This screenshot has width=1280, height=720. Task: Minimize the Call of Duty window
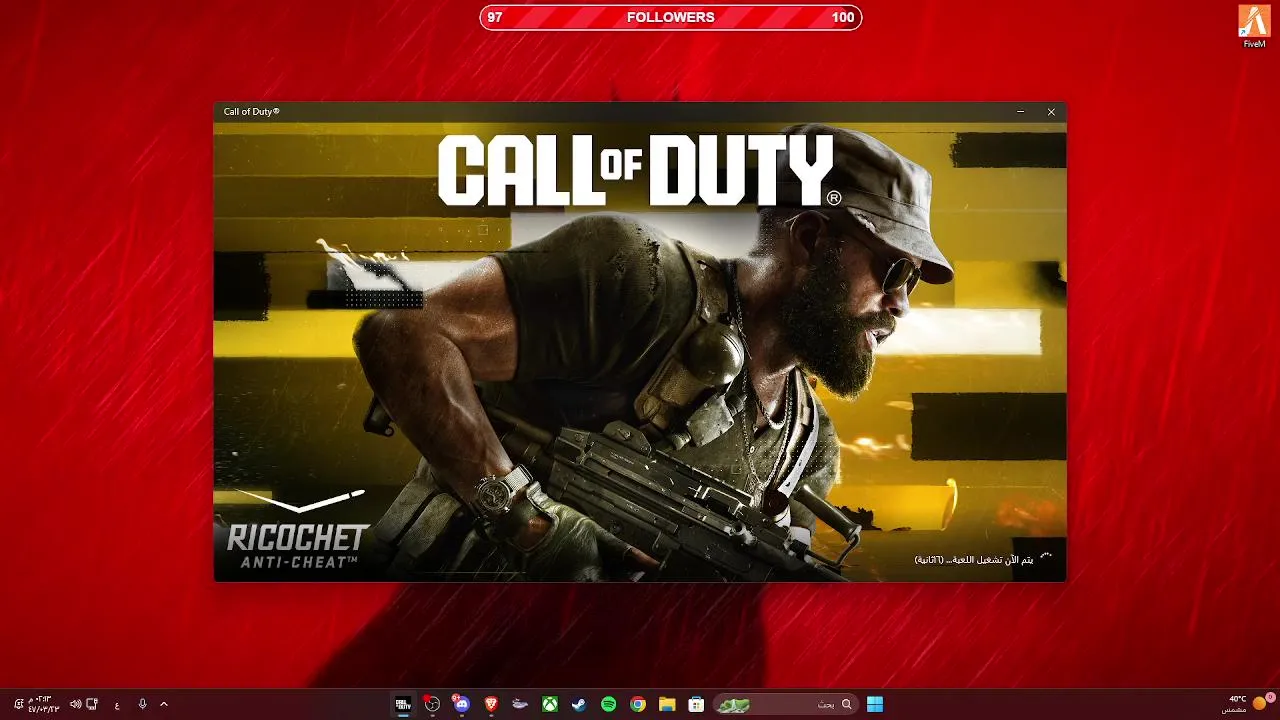[1020, 112]
